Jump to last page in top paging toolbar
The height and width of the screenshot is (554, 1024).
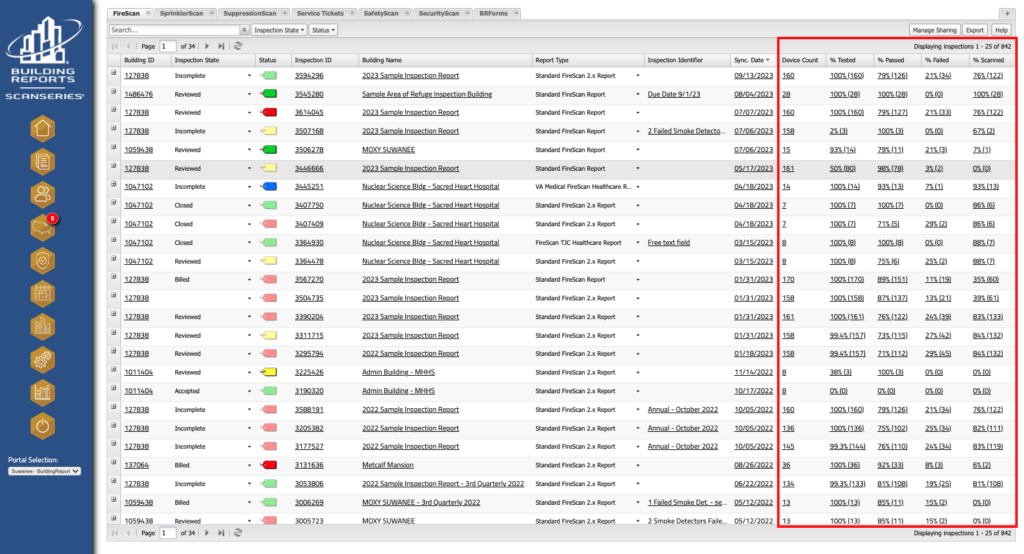coord(220,46)
